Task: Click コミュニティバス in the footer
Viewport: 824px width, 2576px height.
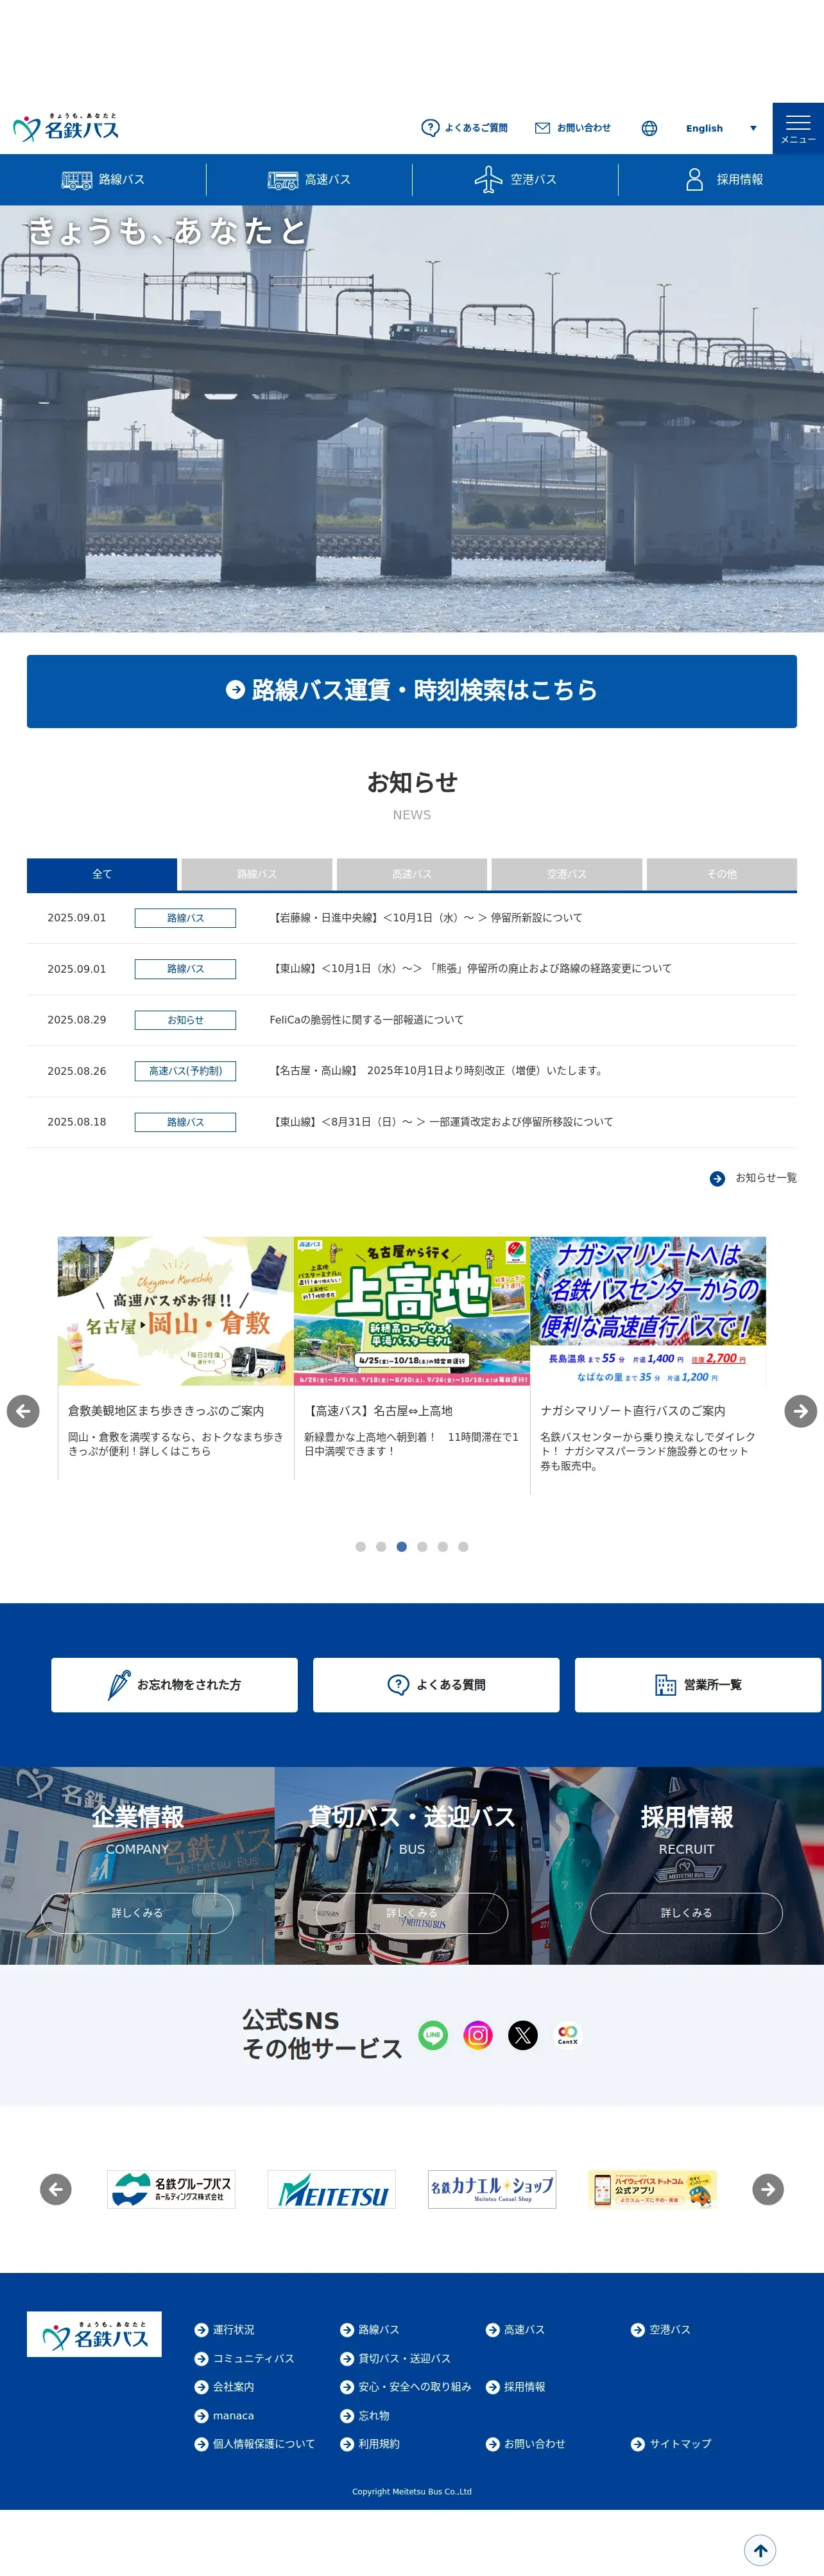Action: click(x=245, y=2359)
